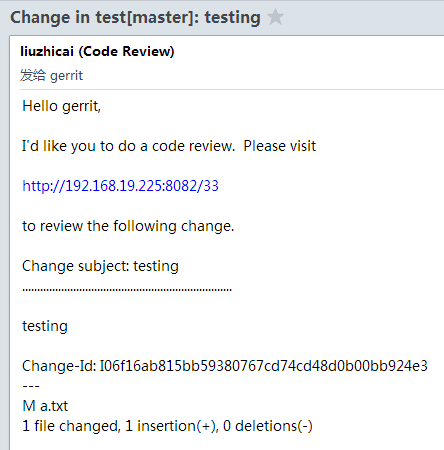444x450 pixels.
Task: Open the http://192.168.19.225:8082/33 review link
Action: (120, 186)
